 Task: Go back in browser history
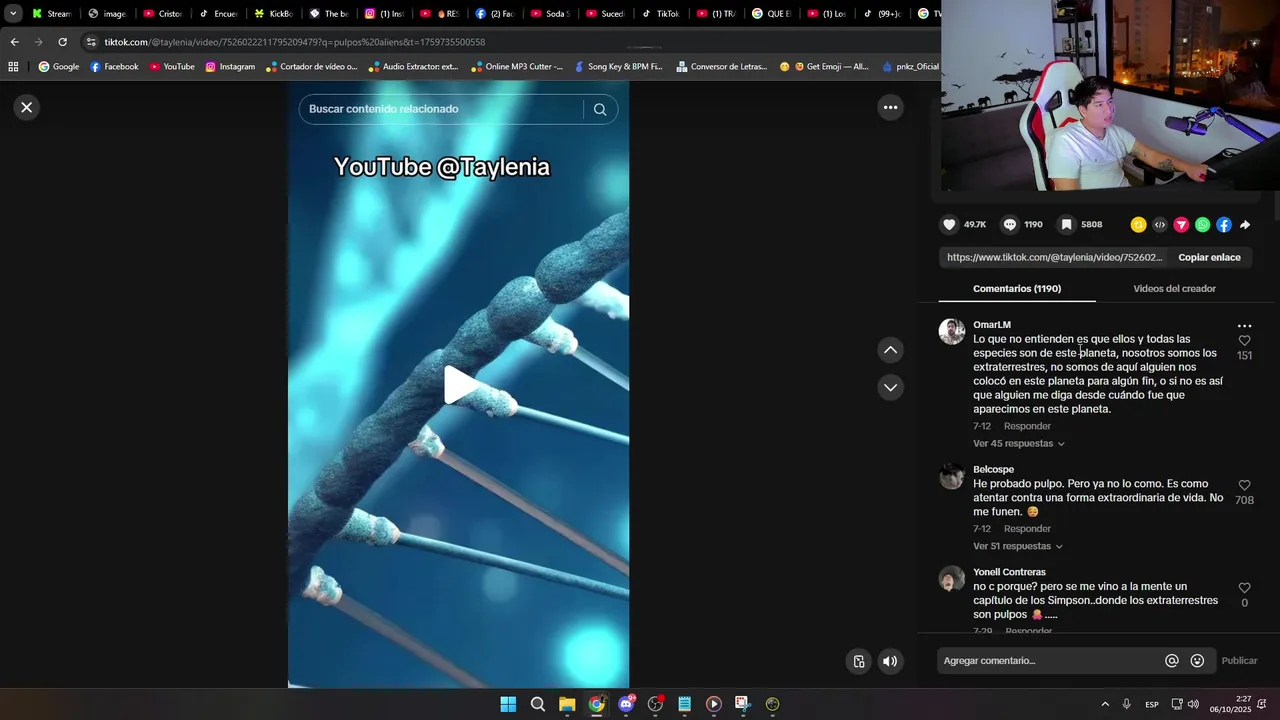(14, 42)
